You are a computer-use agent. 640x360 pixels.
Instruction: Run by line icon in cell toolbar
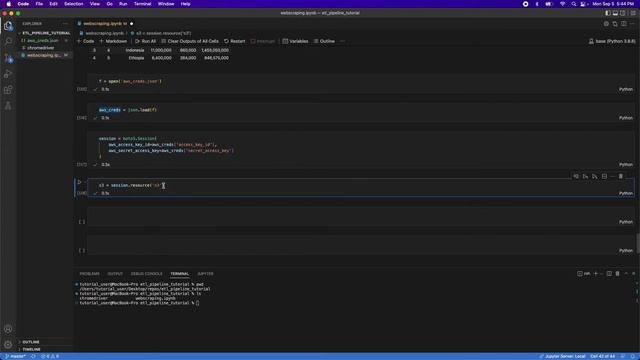[x=576, y=176]
